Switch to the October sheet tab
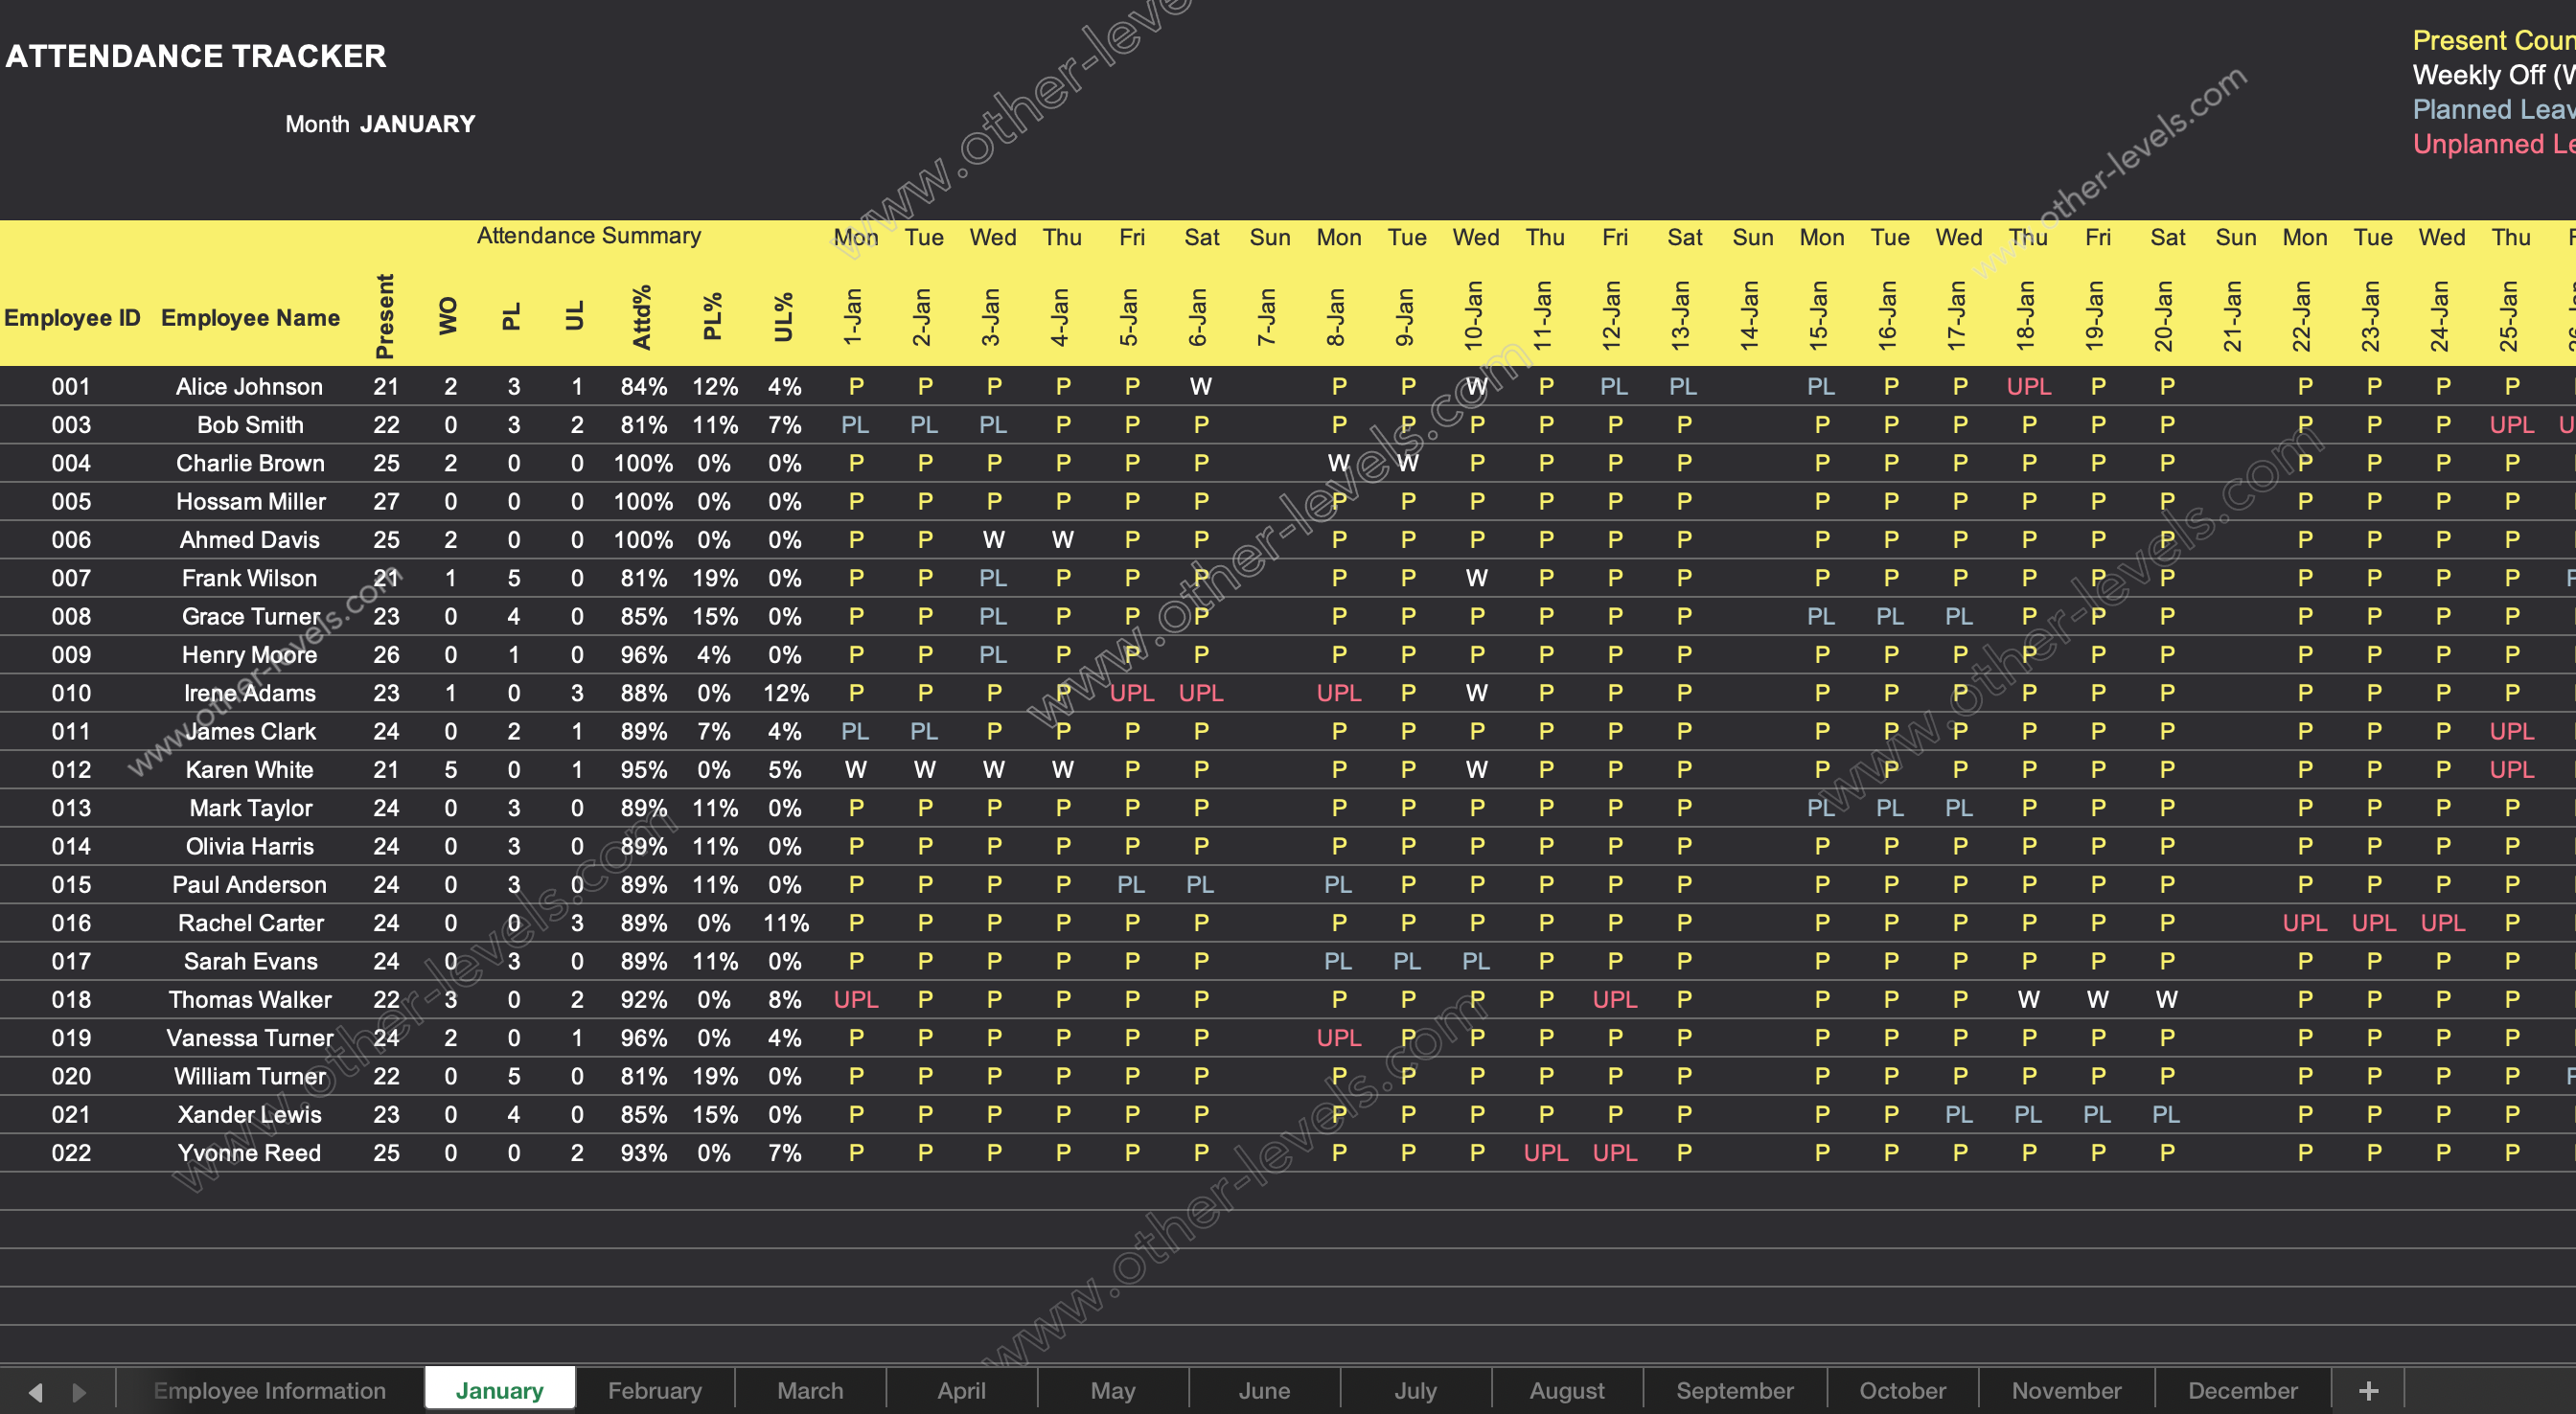The height and width of the screenshot is (1414, 2576). [1902, 1390]
